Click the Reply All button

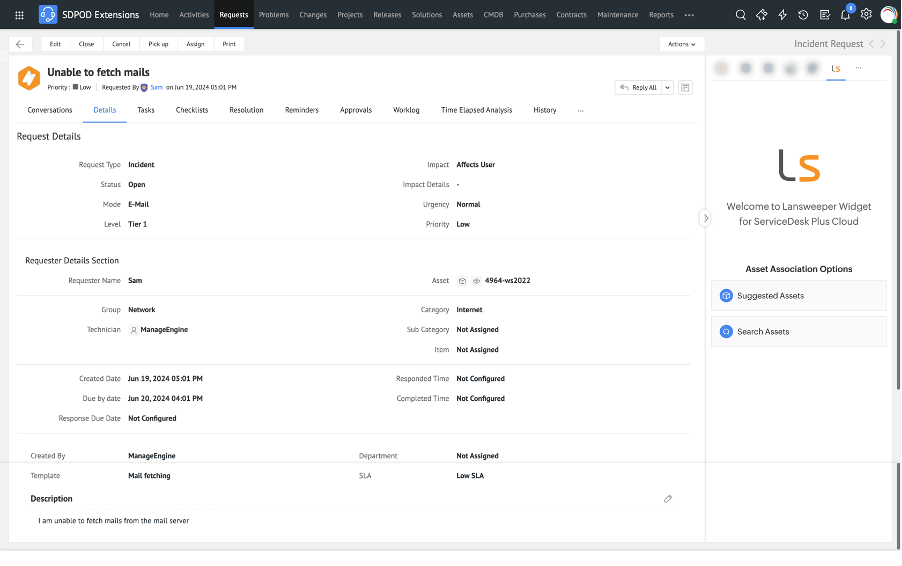[639, 88]
